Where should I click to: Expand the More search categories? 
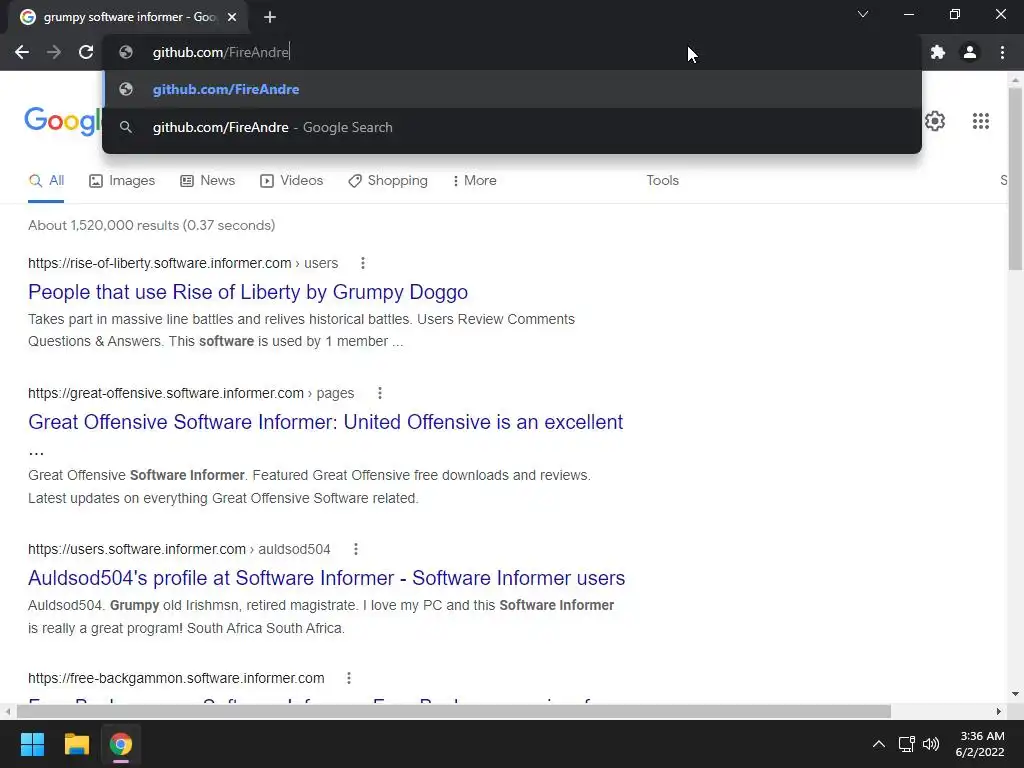[475, 181]
